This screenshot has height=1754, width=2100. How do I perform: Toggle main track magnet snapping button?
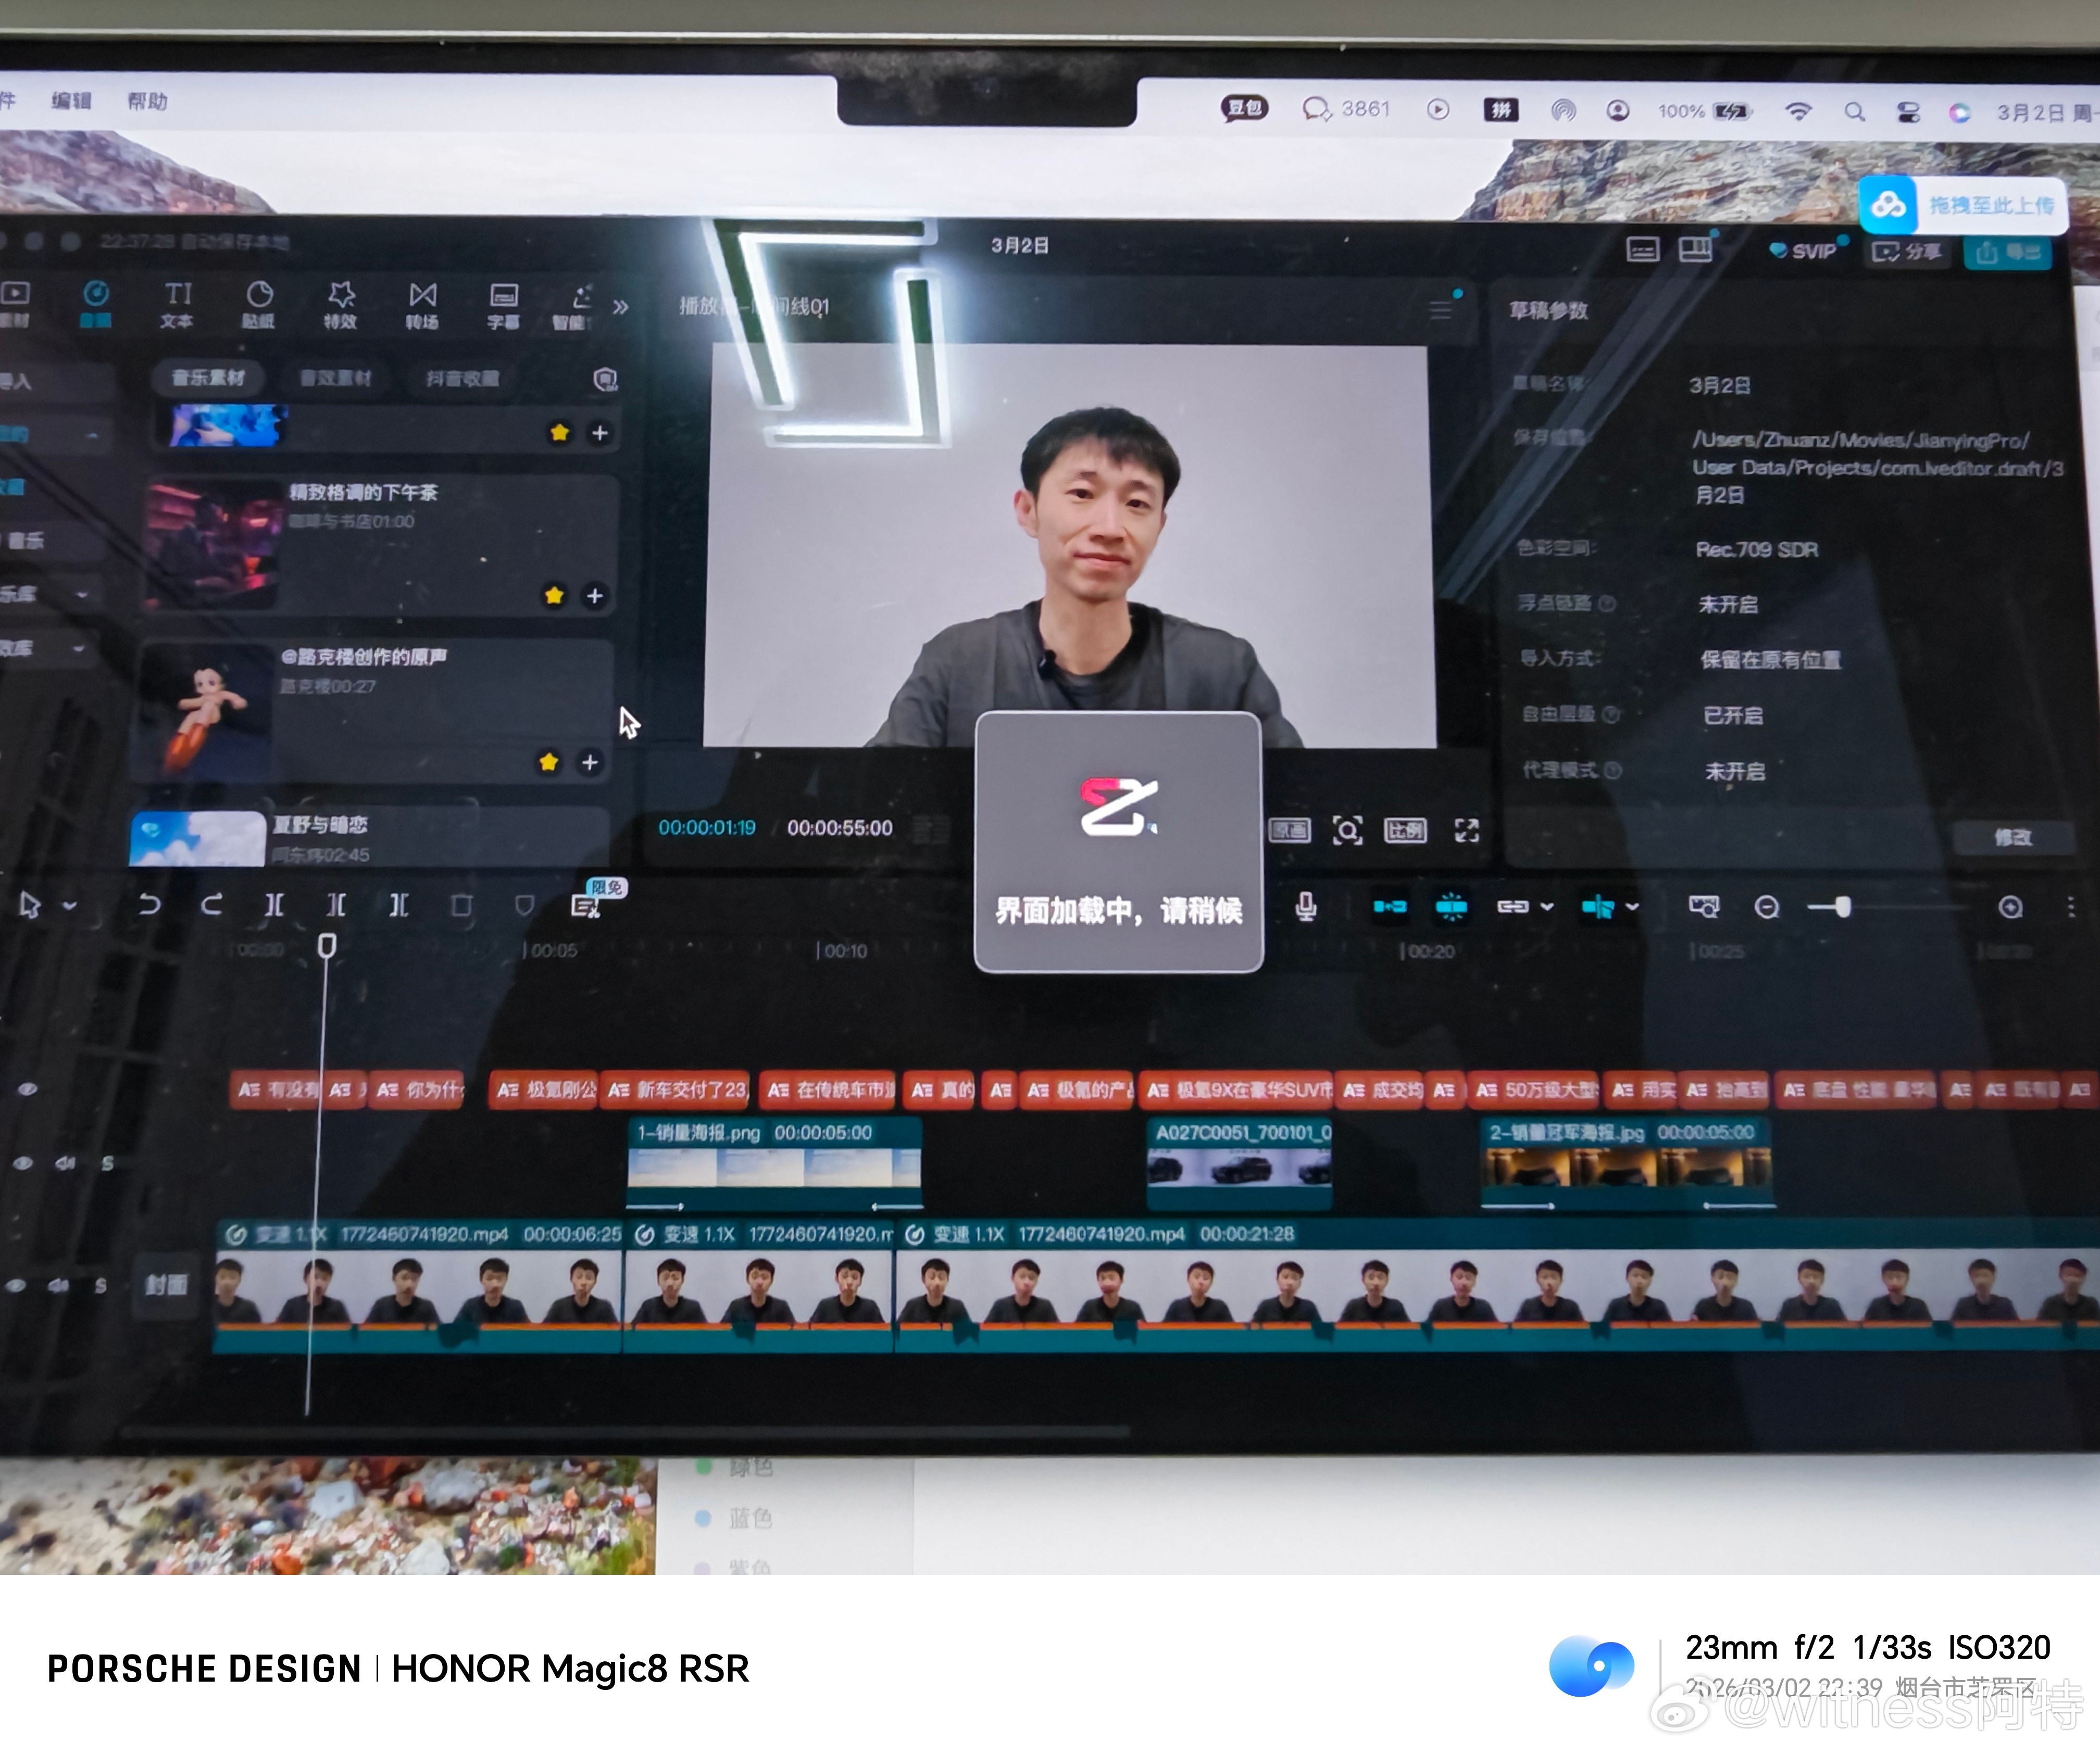pyautogui.click(x=1390, y=907)
